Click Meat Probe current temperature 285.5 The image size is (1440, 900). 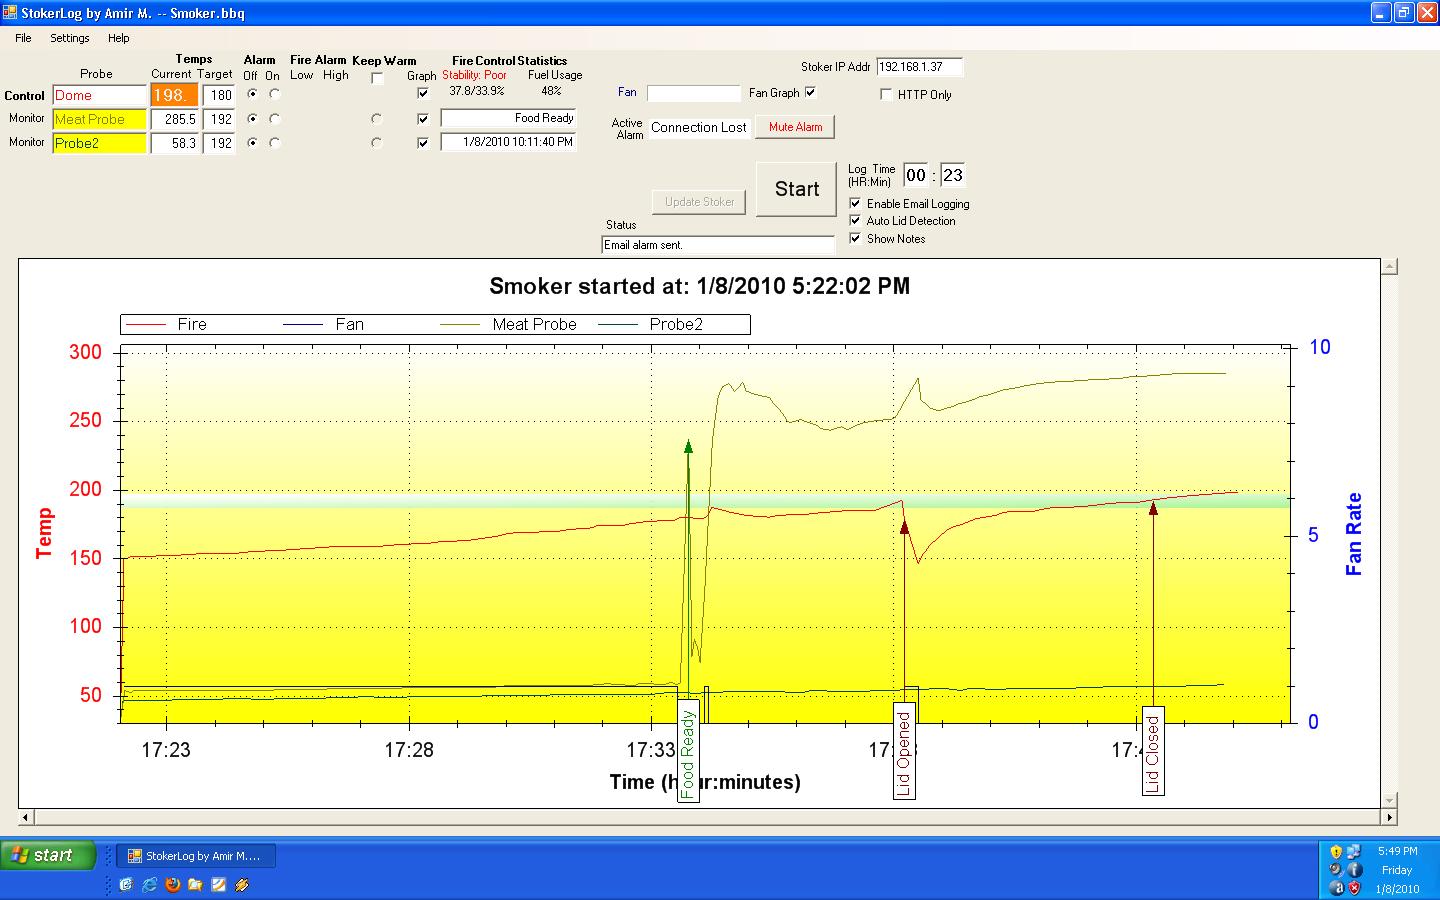coord(174,119)
